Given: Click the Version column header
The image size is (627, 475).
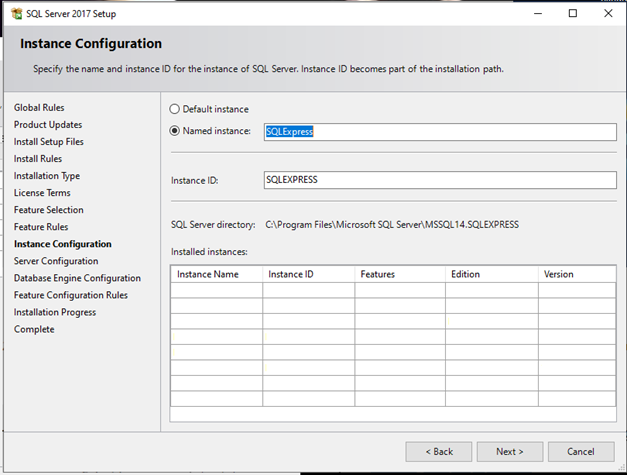Looking at the screenshot, I should (x=576, y=274).
